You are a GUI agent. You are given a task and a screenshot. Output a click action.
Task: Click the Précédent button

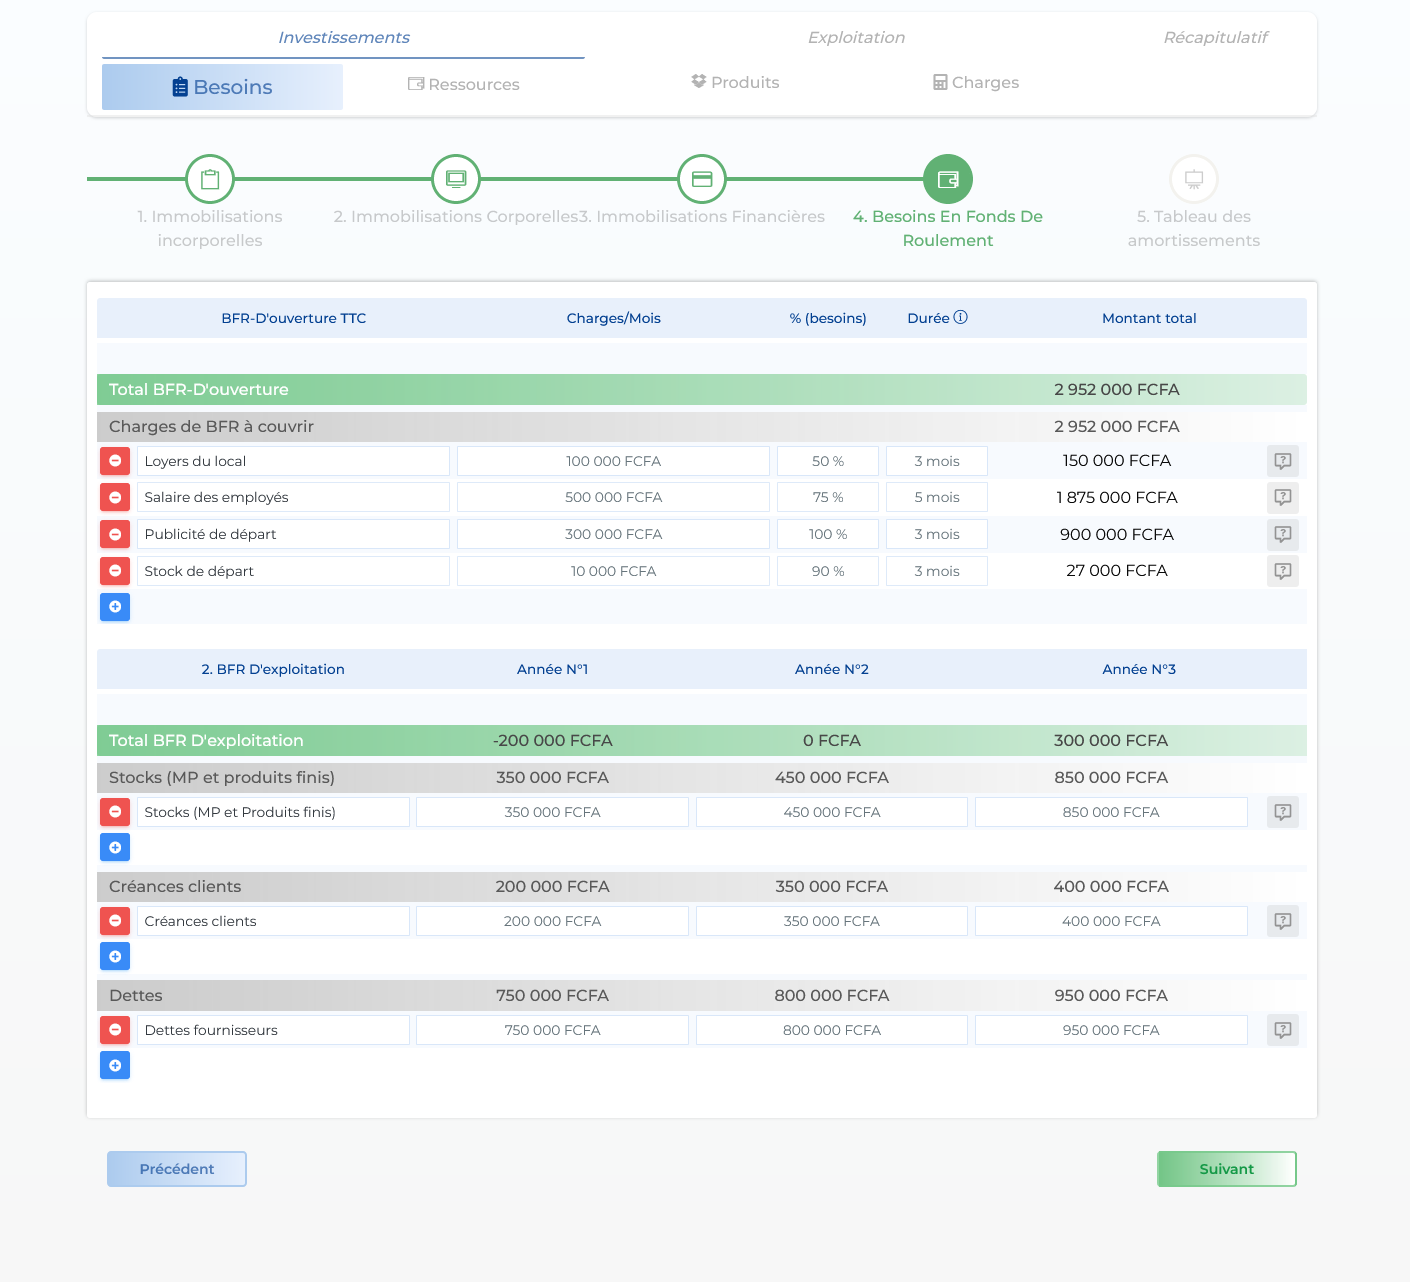point(177,1169)
